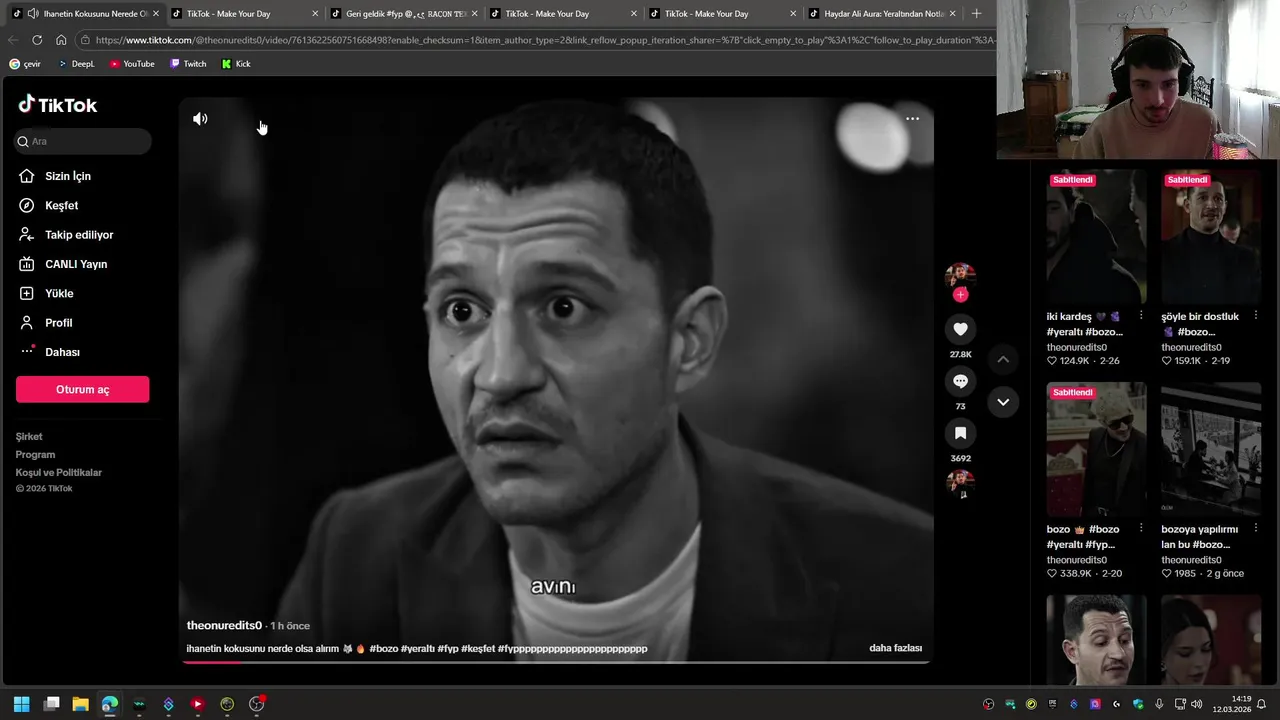Screen dimensions: 1280x720
Task: Click 338.9K likes on bozo card
Action: pos(1068,574)
